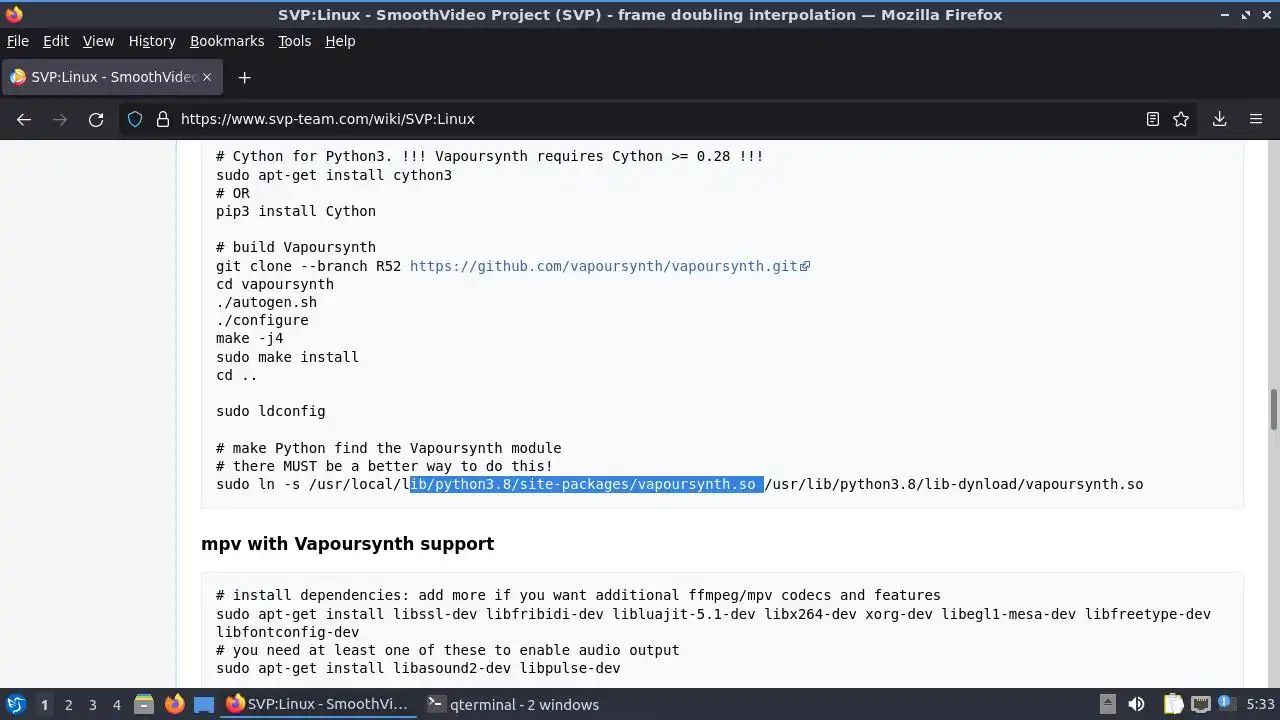Open network status tray icon
The height and width of the screenshot is (720, 1280).
pos(1200,705)
